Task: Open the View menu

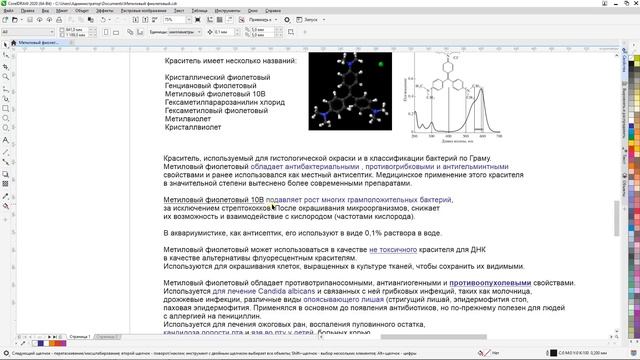Action: [x=45, y=11]
